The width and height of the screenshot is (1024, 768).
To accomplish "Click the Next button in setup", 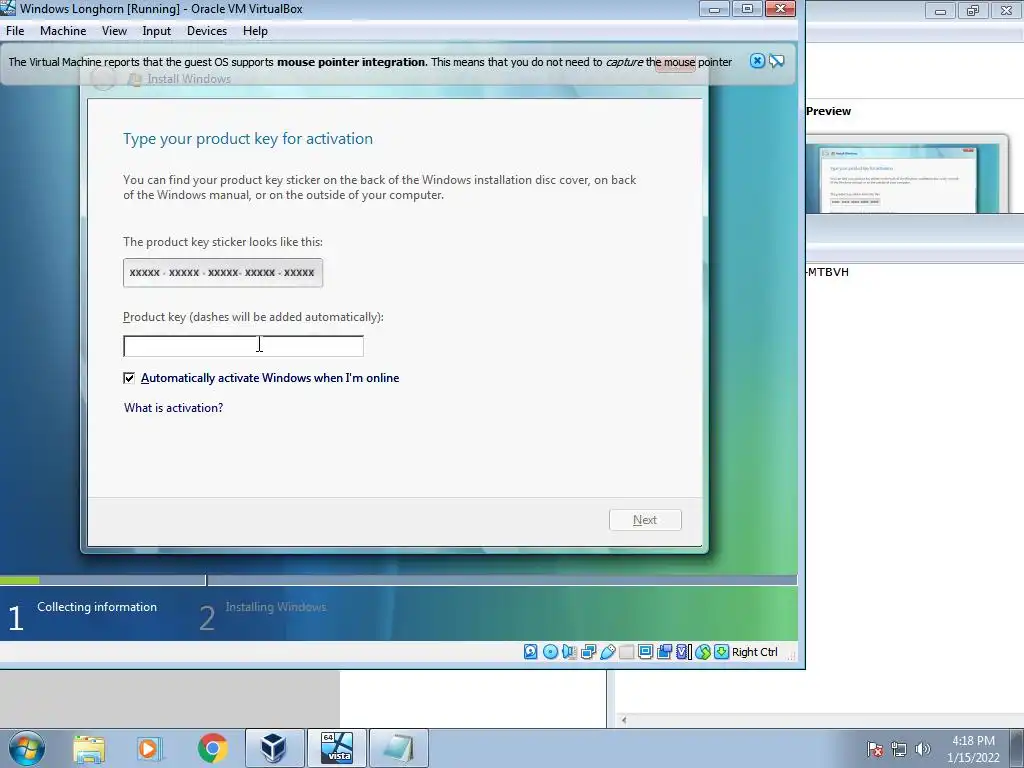I will [645, 520].
